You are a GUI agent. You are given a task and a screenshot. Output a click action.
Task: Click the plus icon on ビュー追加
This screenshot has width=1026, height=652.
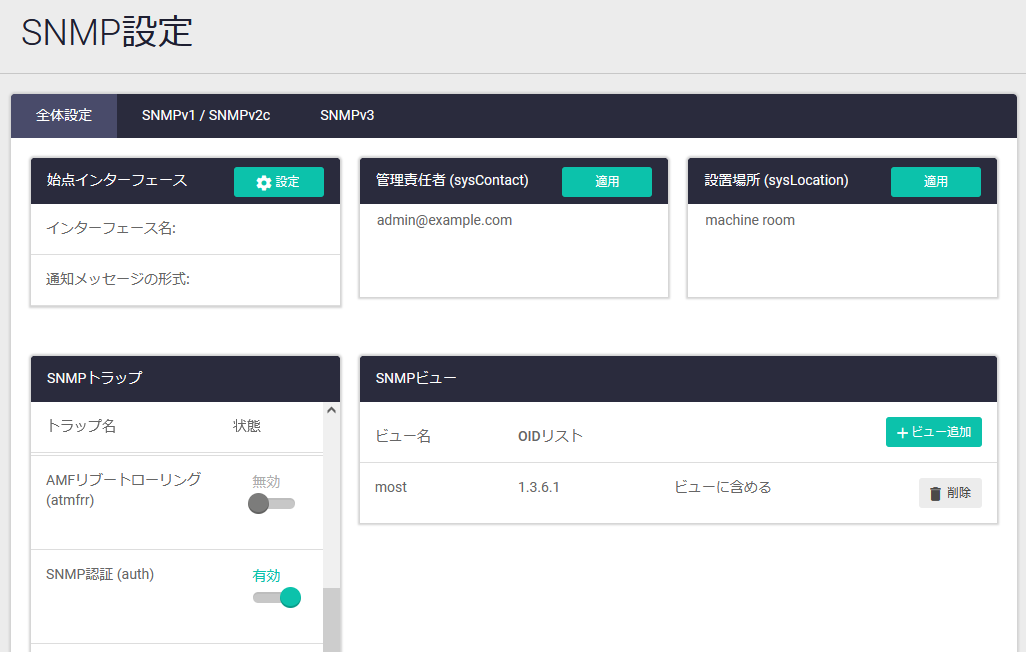(x=902, y=433)
